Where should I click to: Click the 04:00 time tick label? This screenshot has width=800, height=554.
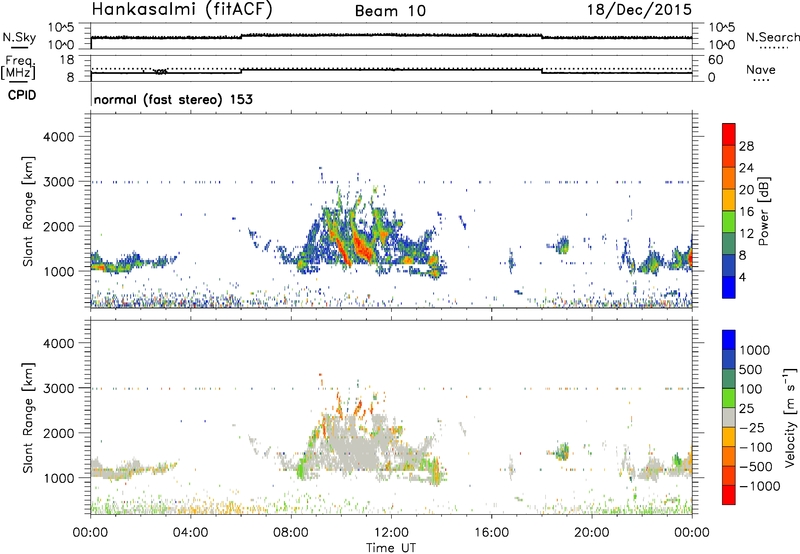pyautogui.click(x=190, y=533)
